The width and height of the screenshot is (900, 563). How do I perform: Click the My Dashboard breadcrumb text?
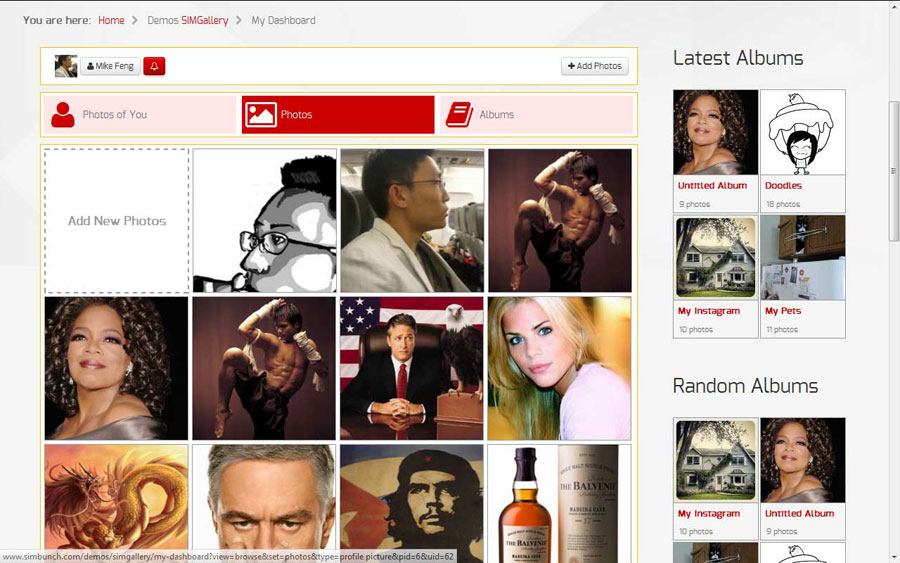click(x=284, y=20)
